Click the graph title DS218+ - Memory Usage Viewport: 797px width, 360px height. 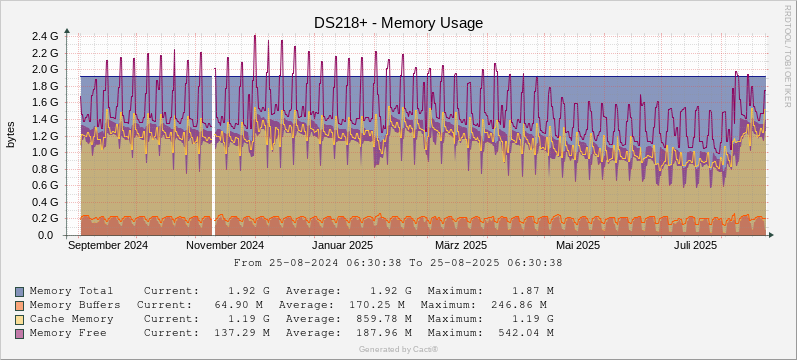(x=398, y=23)
